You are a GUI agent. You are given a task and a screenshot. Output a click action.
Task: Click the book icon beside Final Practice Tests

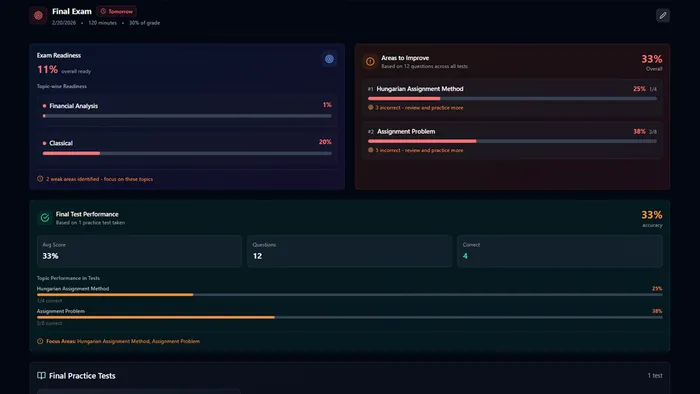(x=41, y=375)
